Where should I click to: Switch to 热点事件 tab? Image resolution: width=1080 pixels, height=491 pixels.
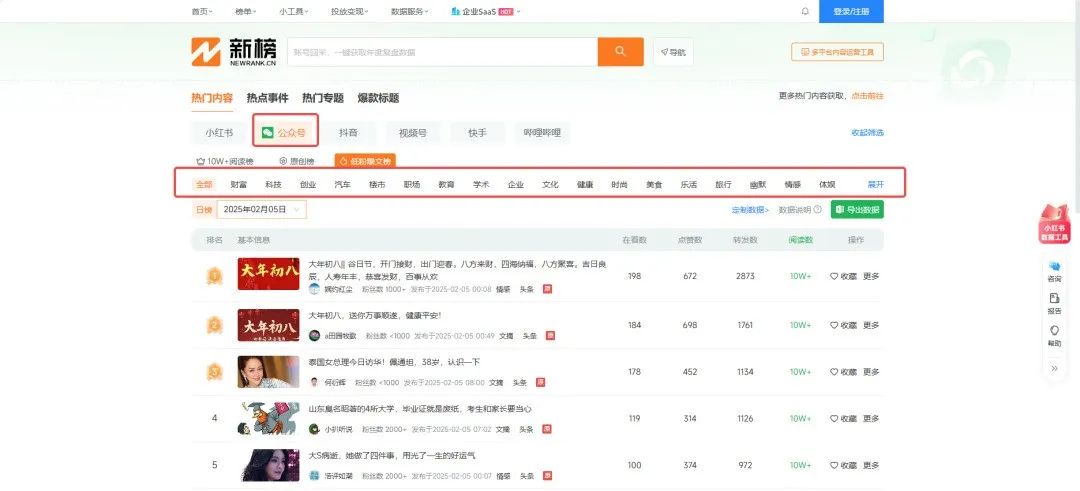coord(267,98)
